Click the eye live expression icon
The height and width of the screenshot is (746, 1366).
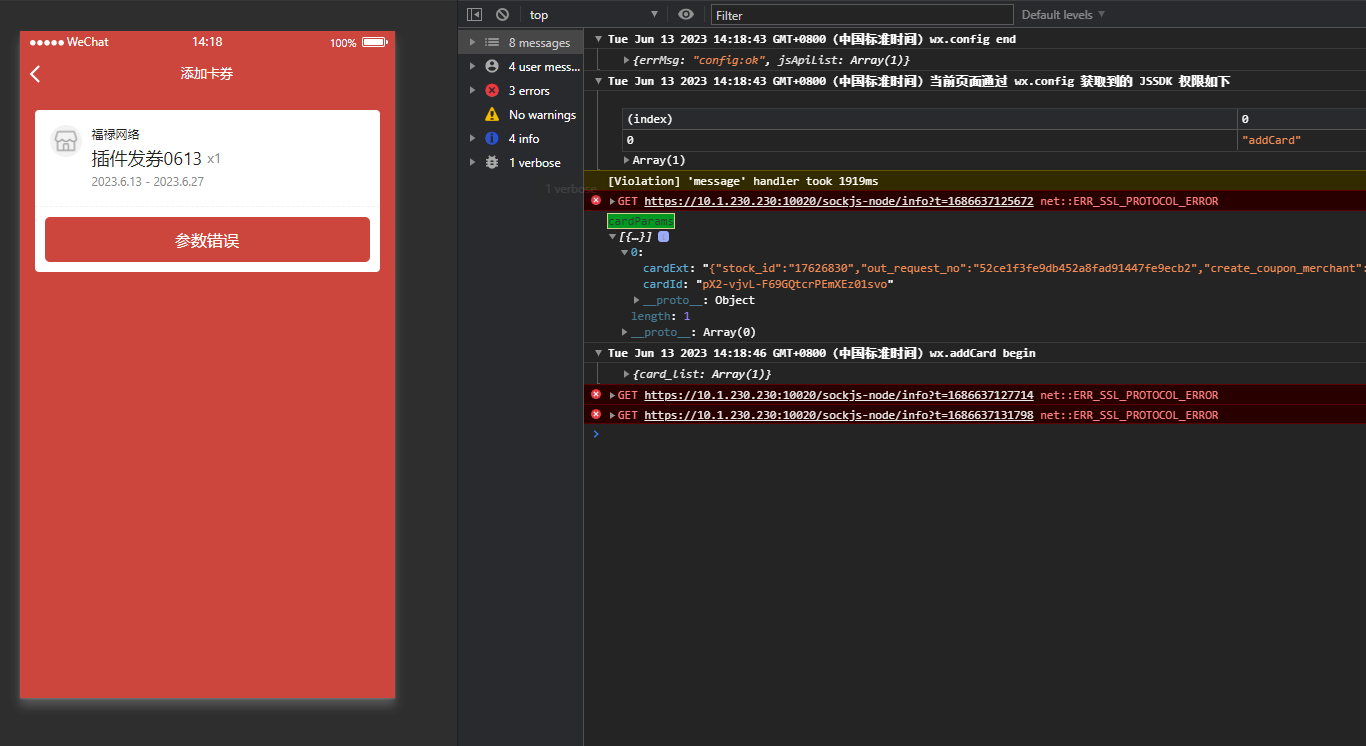(686, 15)
